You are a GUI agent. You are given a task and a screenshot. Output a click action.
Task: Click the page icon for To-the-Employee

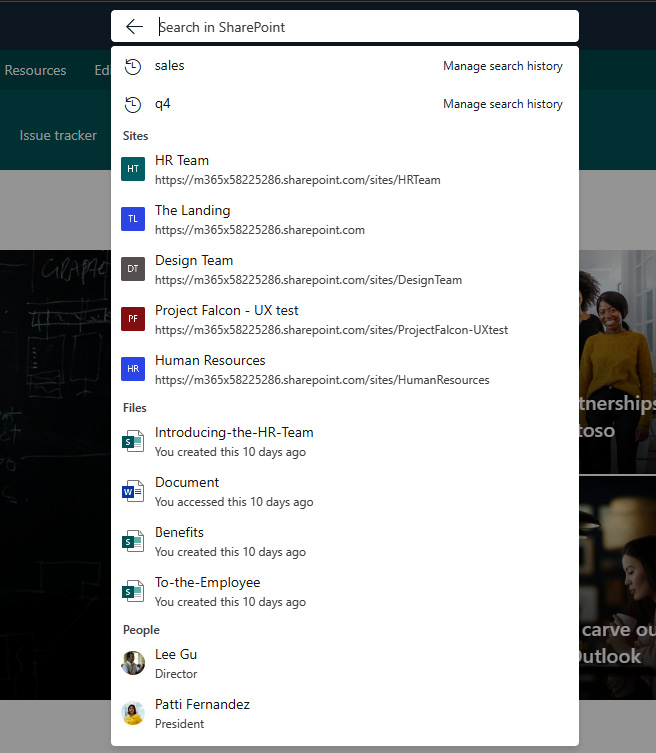pos(133,591)
